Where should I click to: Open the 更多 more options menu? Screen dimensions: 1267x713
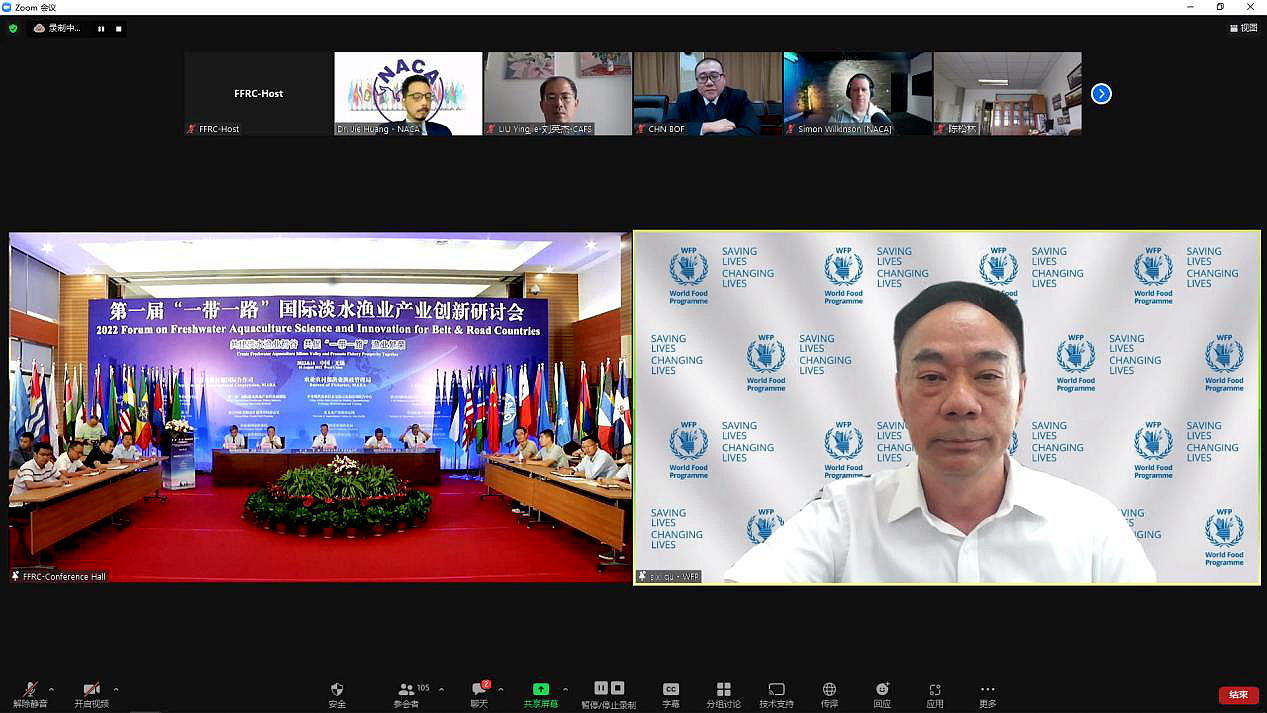pos(988,695)
